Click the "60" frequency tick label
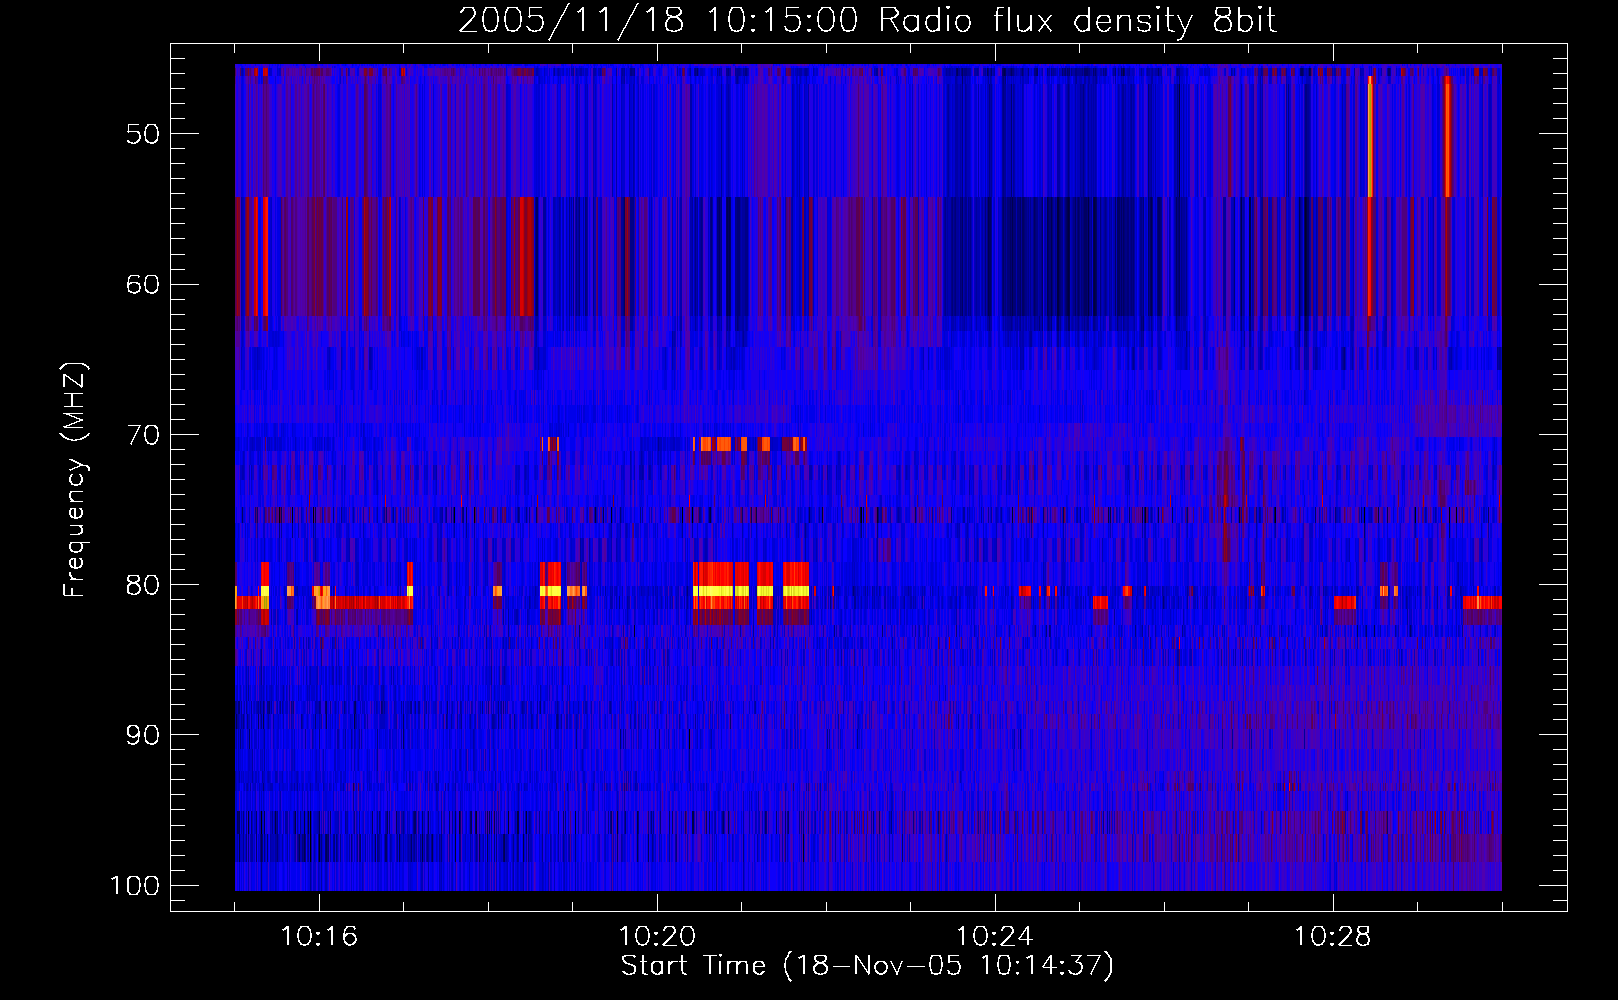This screenshot has width=1618, height=1000. tap(143, 284)
